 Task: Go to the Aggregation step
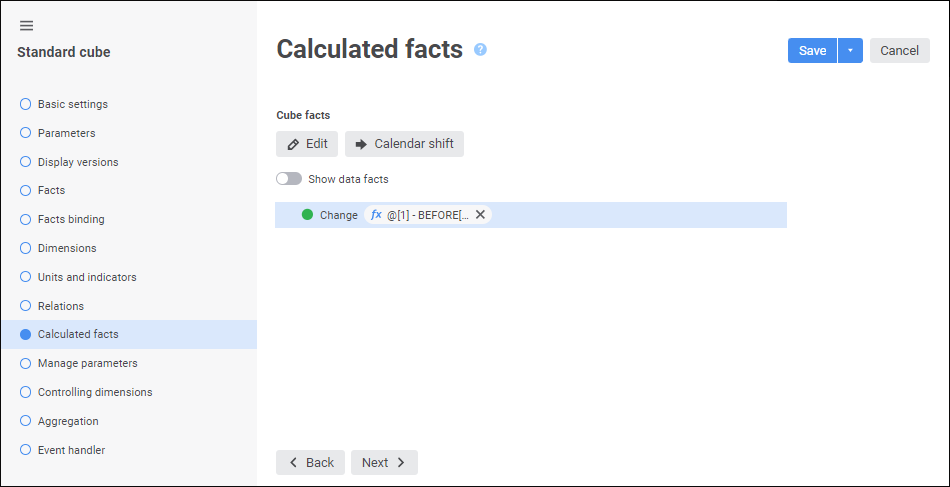68,421
